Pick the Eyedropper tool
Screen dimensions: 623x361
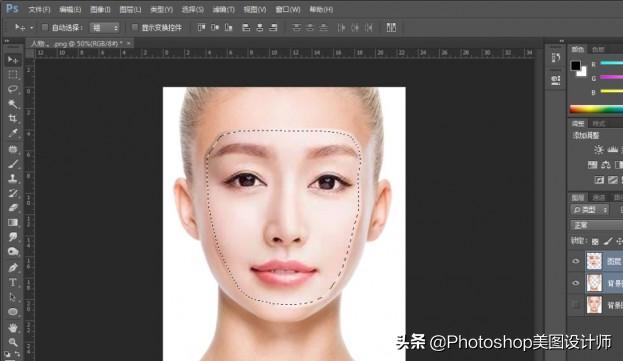click(x=13, y=133)
